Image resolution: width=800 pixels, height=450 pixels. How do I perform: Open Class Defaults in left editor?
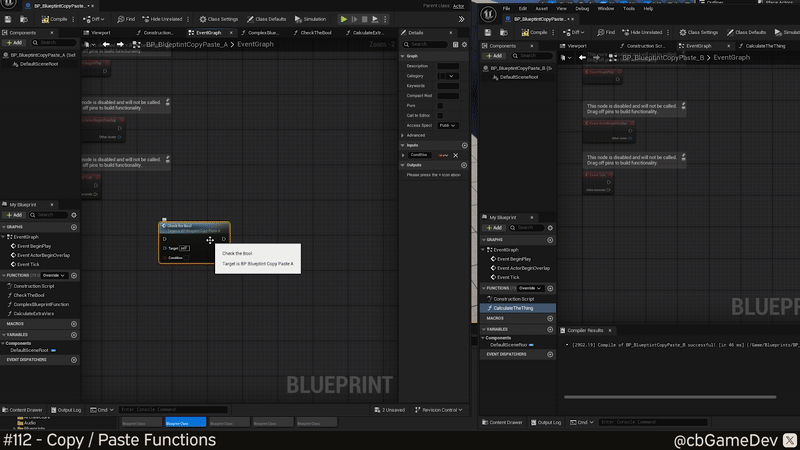coord(266,19)
